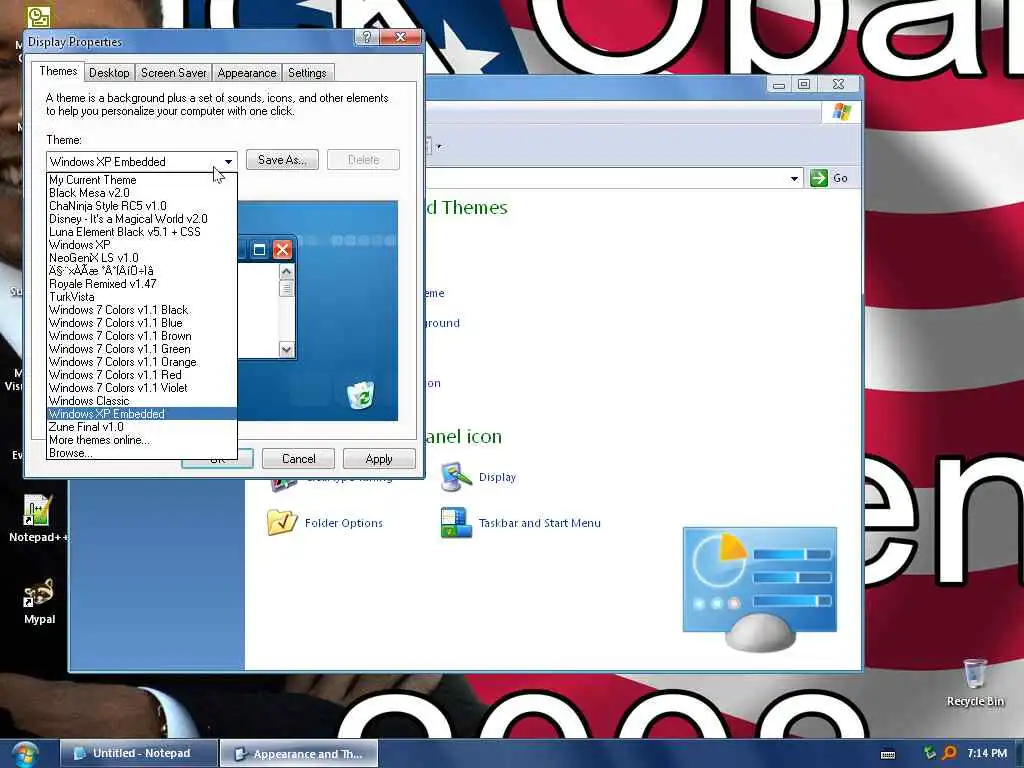Image resolution: width=1024 pixels, height=768 pixels.
Task: Choose NeoGenX LS v1.0 theme
Action: [x=142, y=258]
